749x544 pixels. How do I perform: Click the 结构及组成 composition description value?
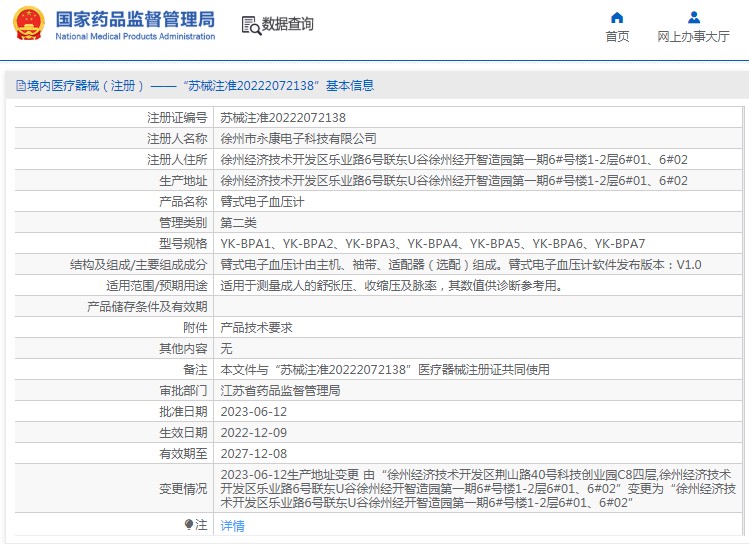460,265
